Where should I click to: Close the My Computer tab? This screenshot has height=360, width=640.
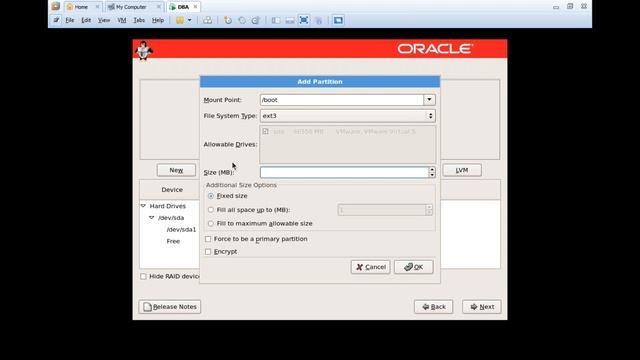point(159,7)
